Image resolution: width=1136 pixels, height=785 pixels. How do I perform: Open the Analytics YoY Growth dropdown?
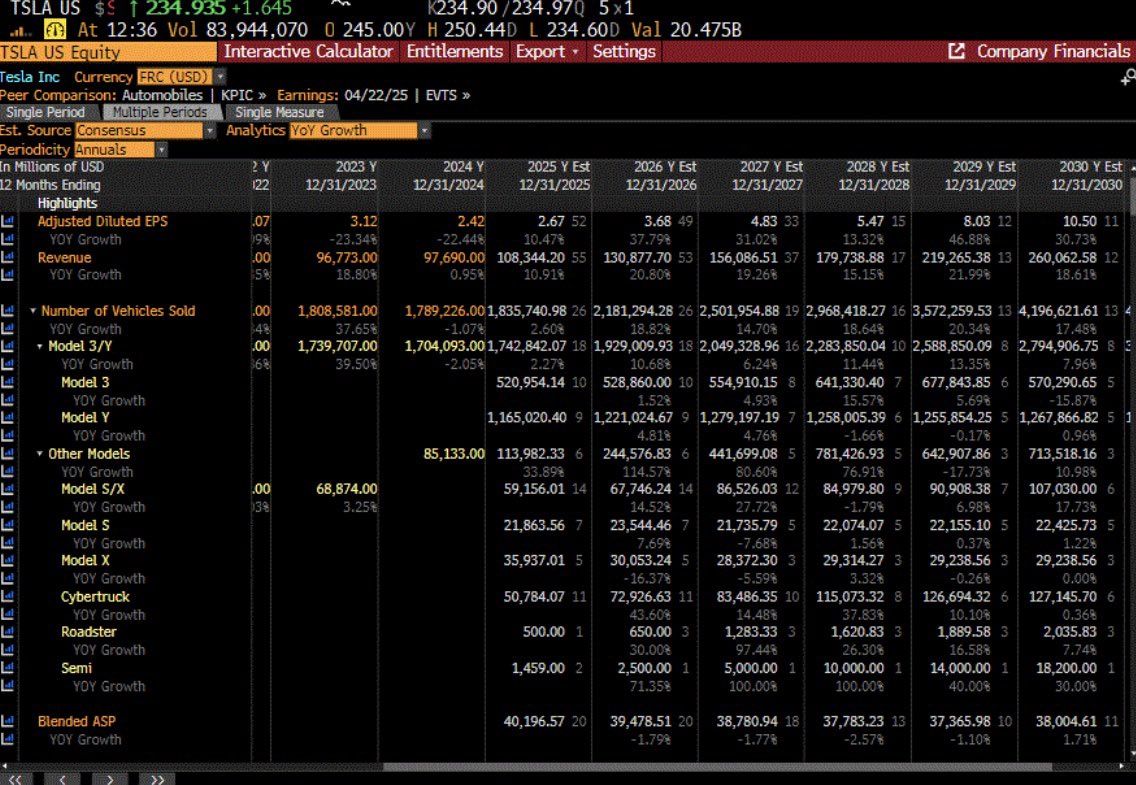click(424, 131)
